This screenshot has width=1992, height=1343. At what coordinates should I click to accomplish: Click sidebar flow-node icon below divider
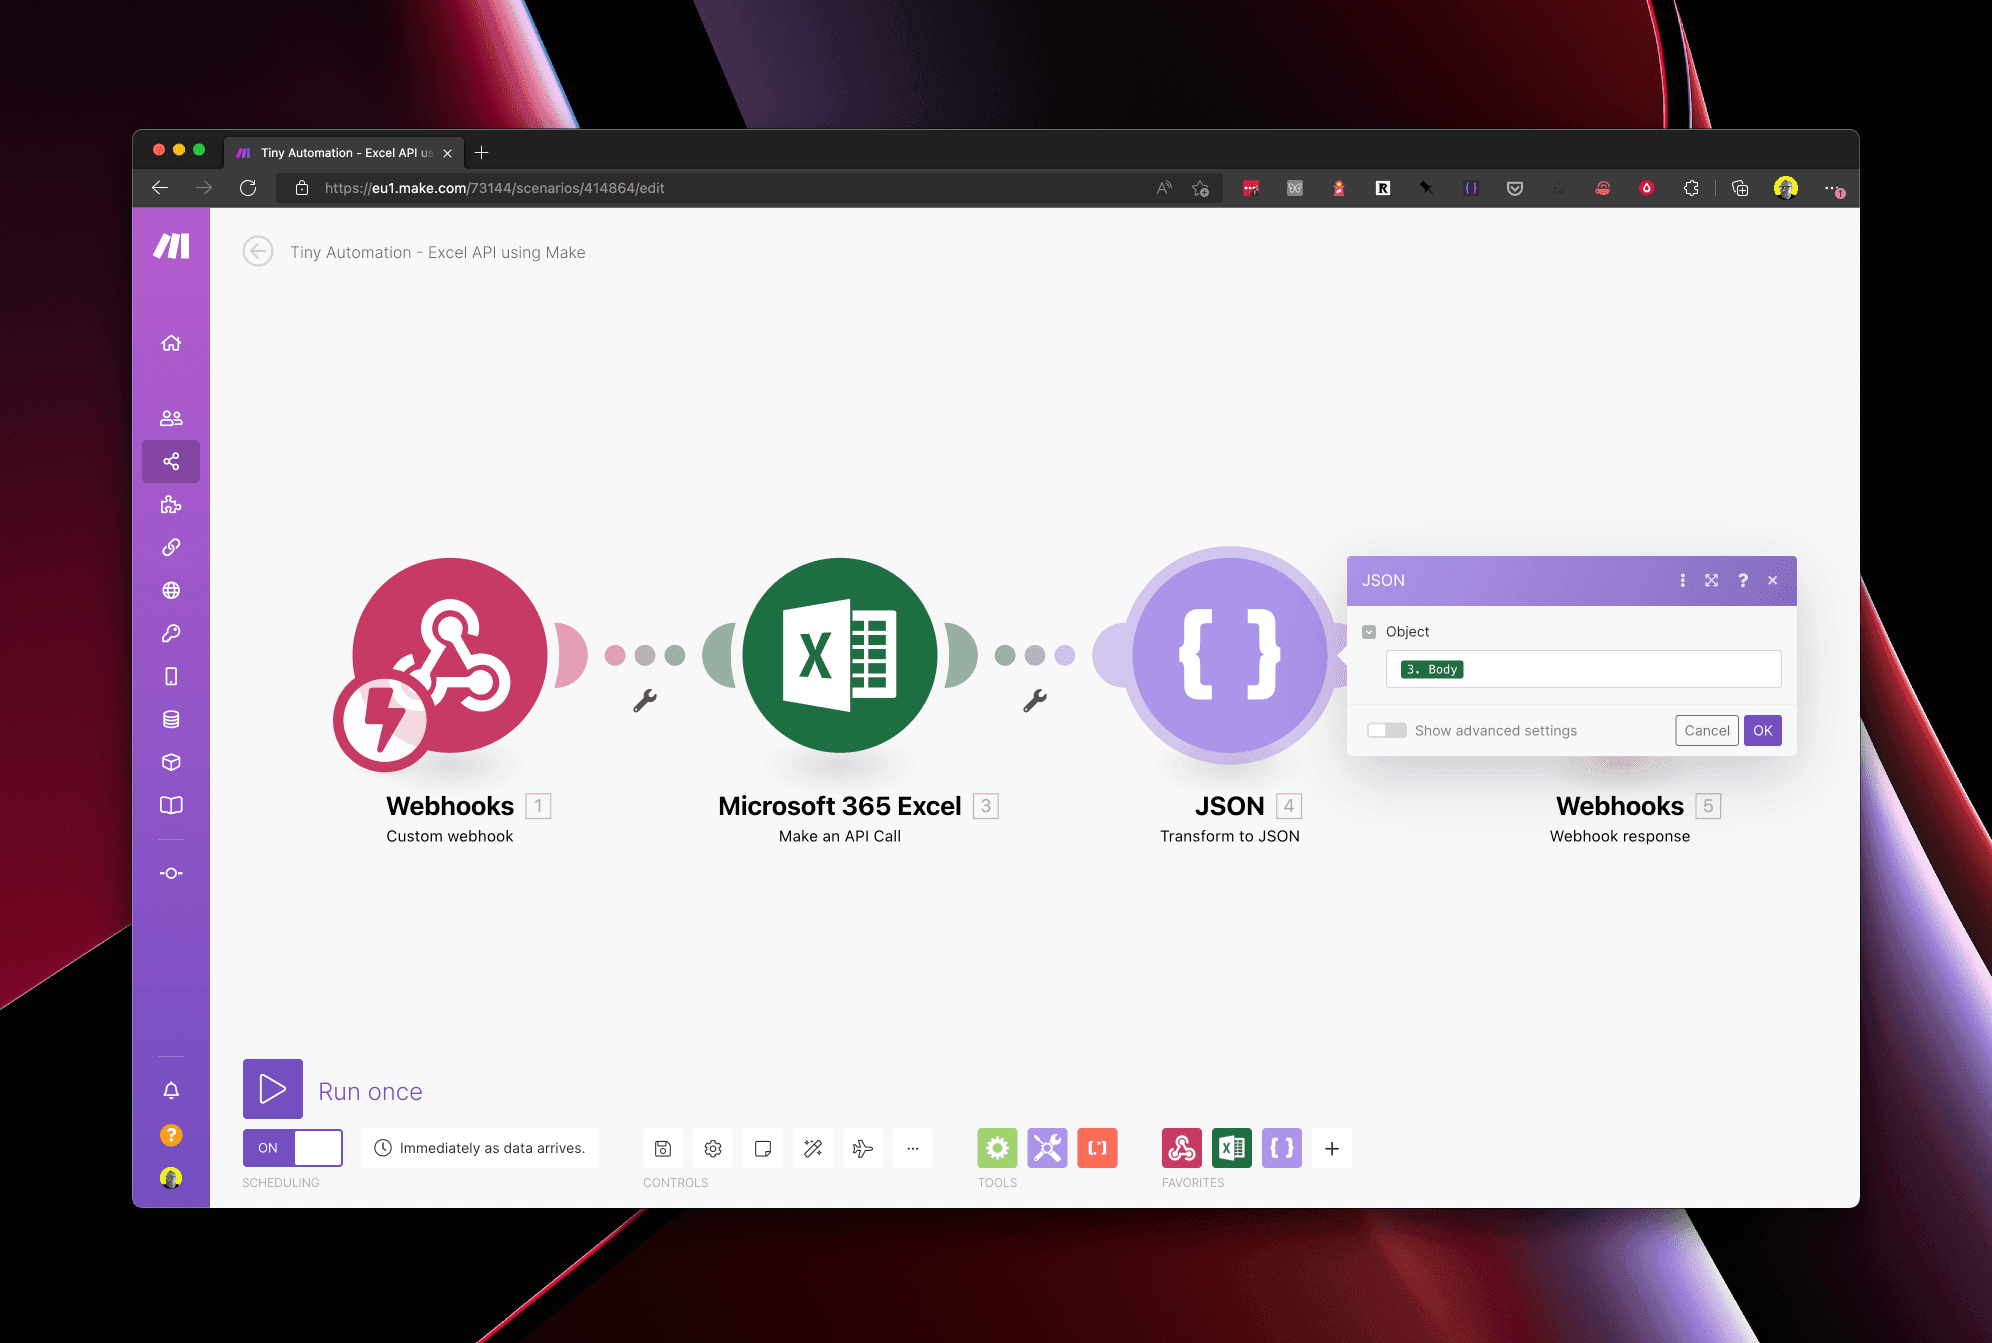click(x=171, y=873)
